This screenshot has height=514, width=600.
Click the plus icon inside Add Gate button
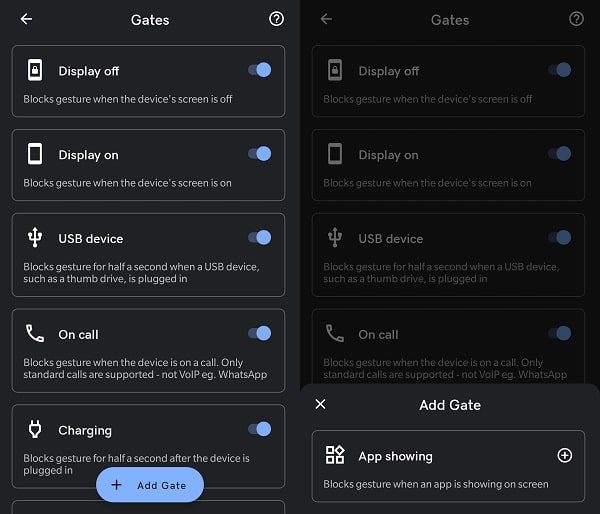tap(116, 485)
